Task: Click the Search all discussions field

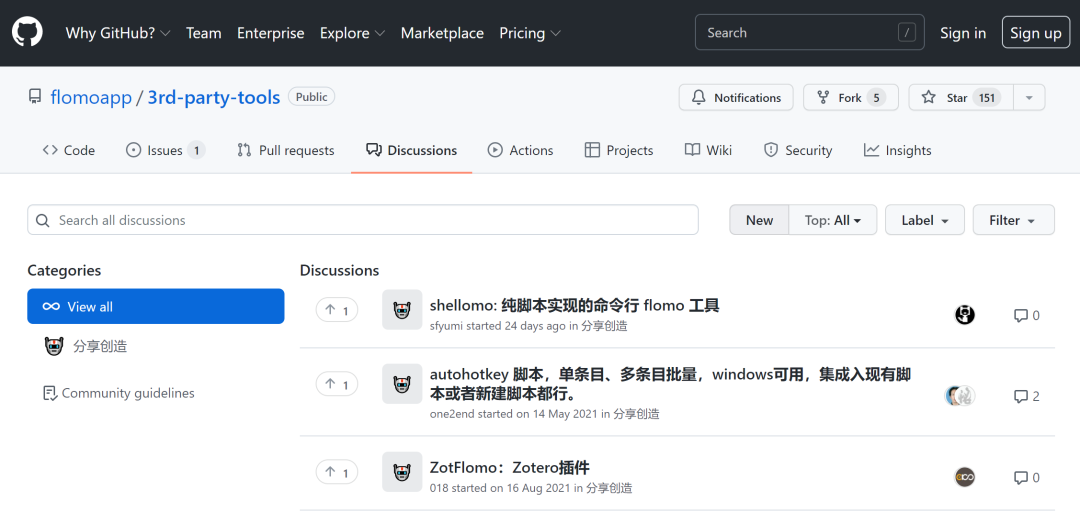Action: pyautogui.click(x=363, y=221)
